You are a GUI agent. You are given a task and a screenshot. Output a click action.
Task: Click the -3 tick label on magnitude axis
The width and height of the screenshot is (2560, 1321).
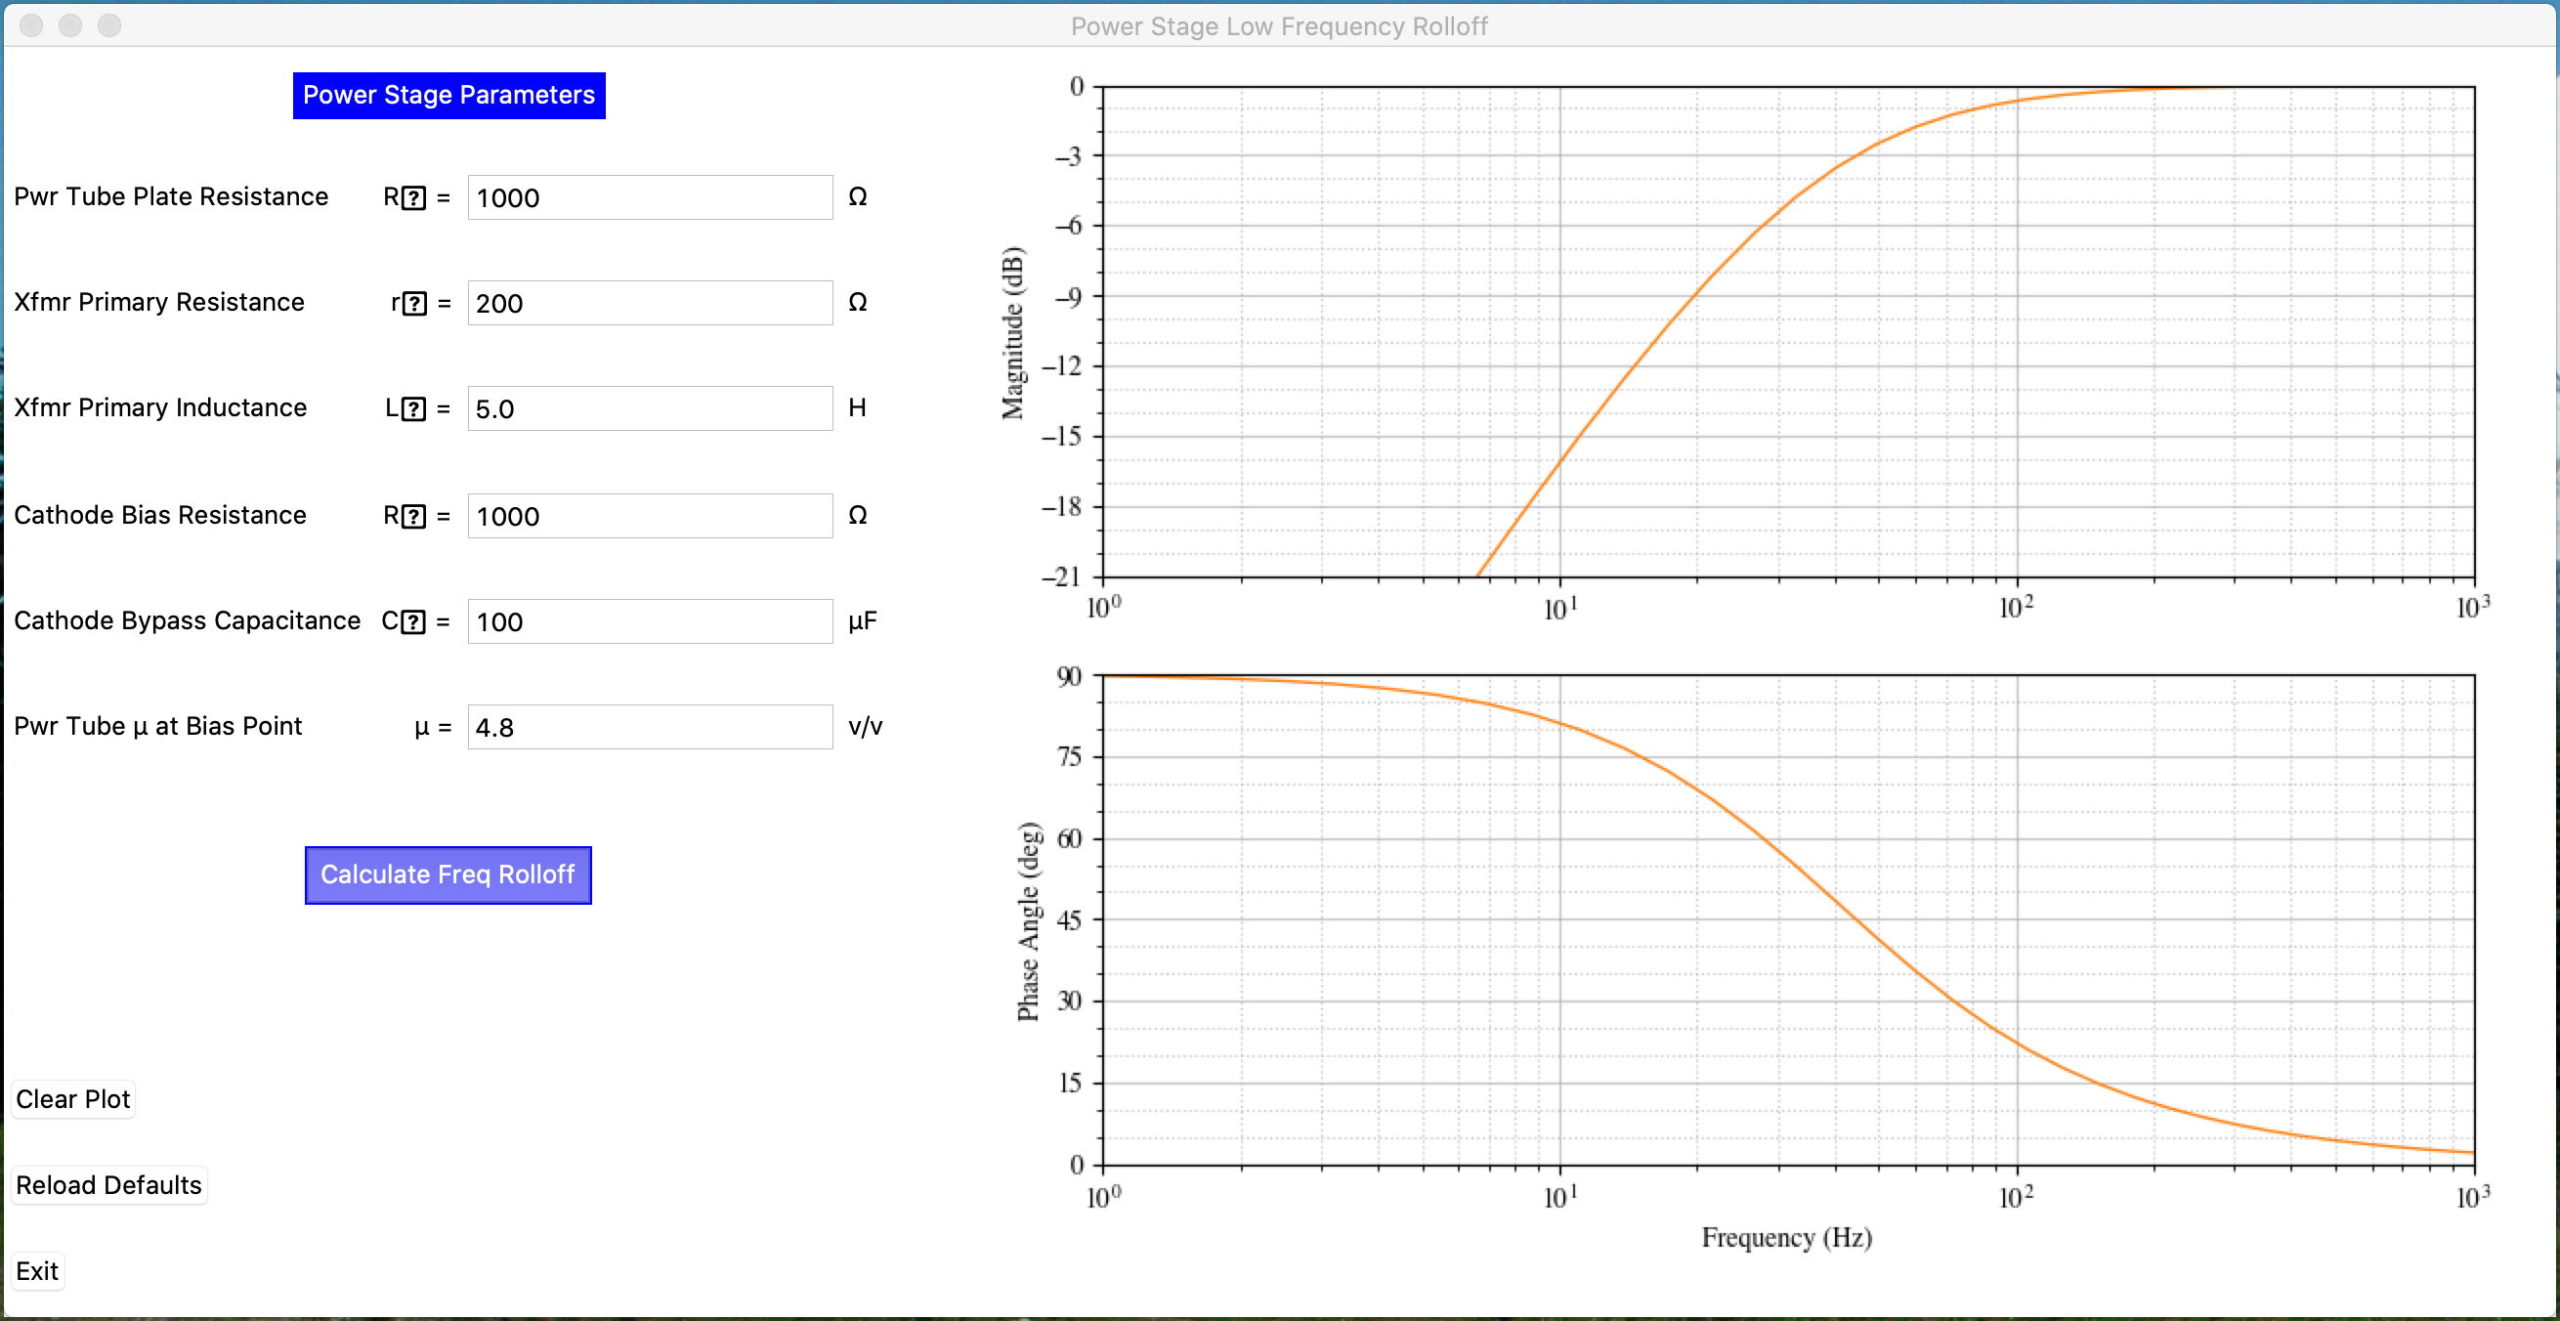1069,156
